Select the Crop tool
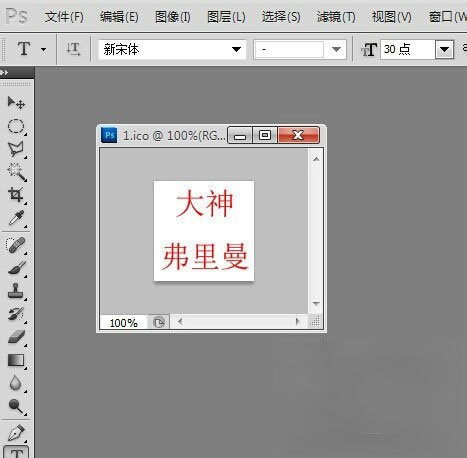The height and width of the screenshot is (458, 467). click(x=16, y=194)
